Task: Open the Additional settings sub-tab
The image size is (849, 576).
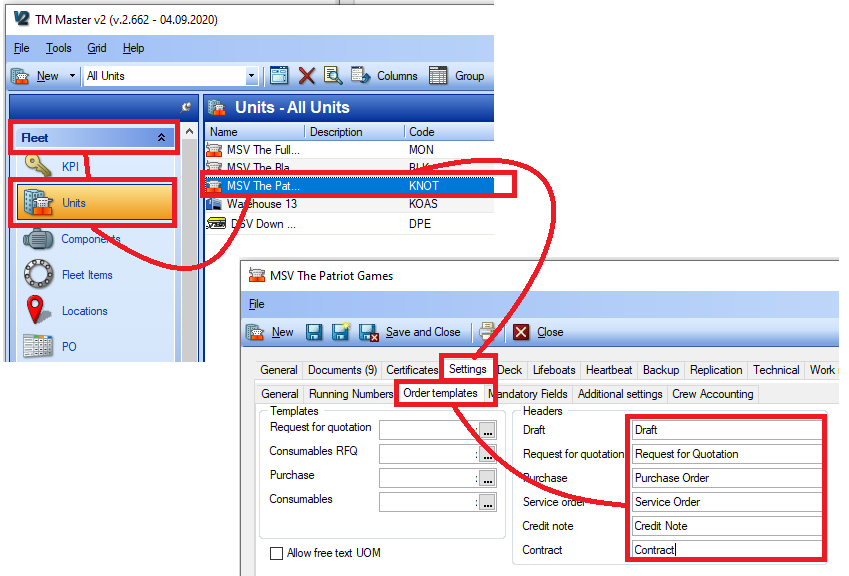Action: point(620,394)
